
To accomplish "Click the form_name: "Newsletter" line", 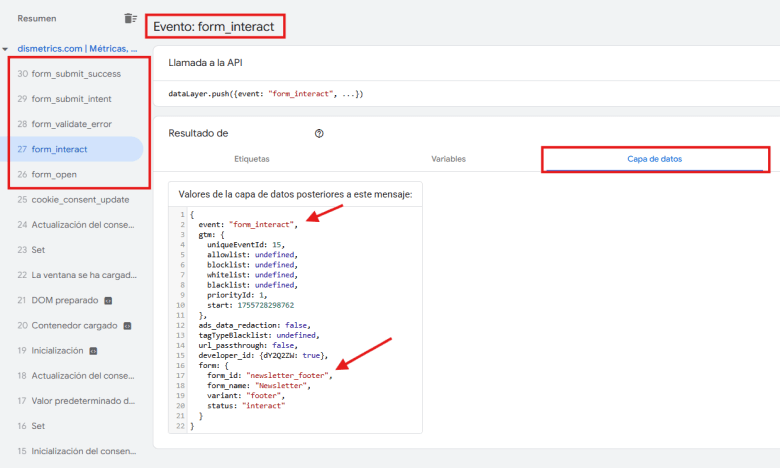I will click(x=259, y=385).
